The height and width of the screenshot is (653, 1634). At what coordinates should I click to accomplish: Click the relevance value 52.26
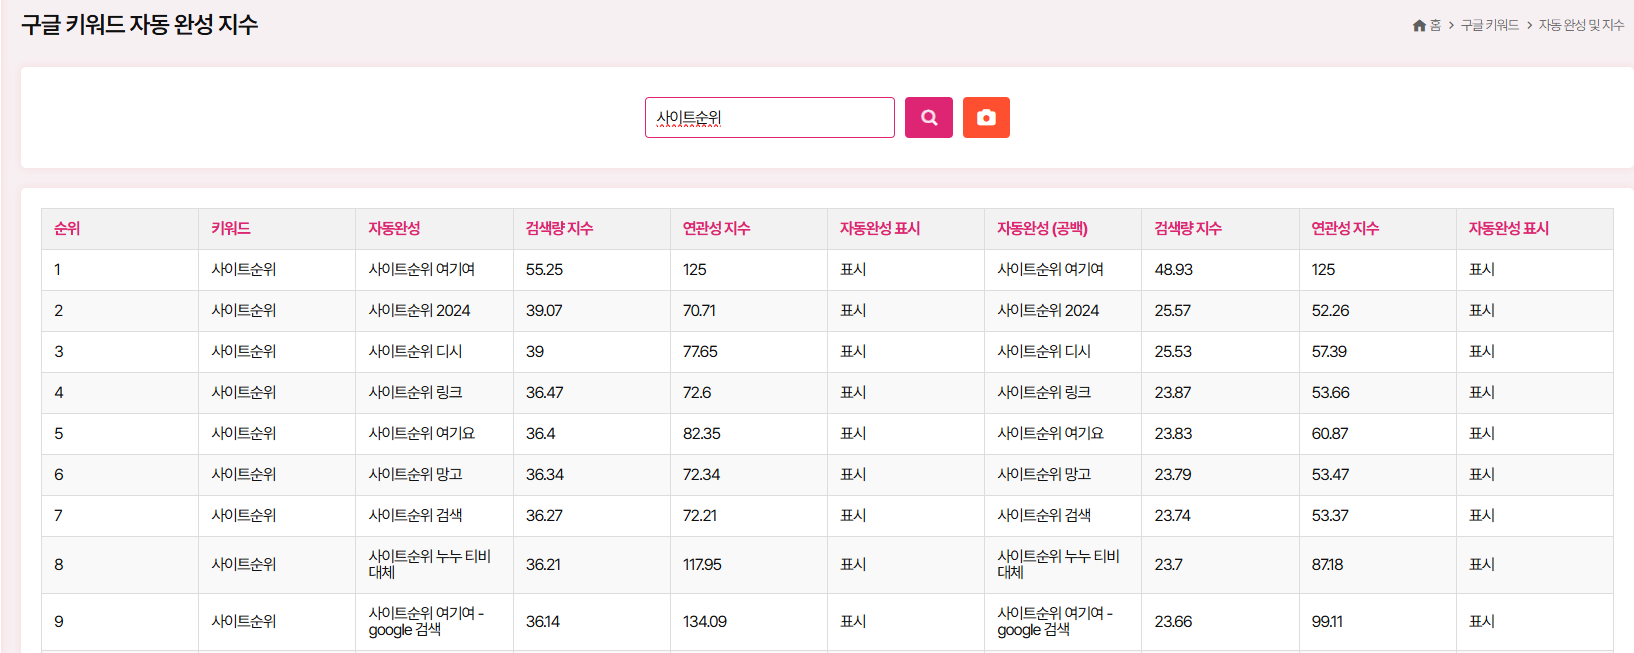(1330, 311)
